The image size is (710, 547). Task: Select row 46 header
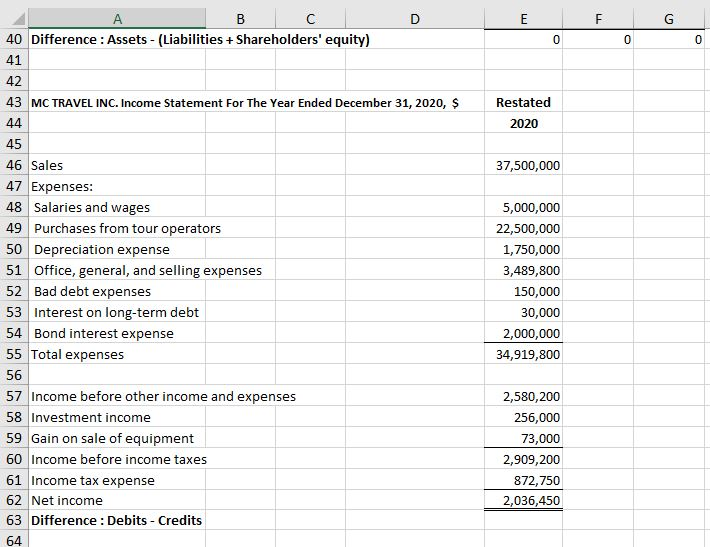coord(14,165)
